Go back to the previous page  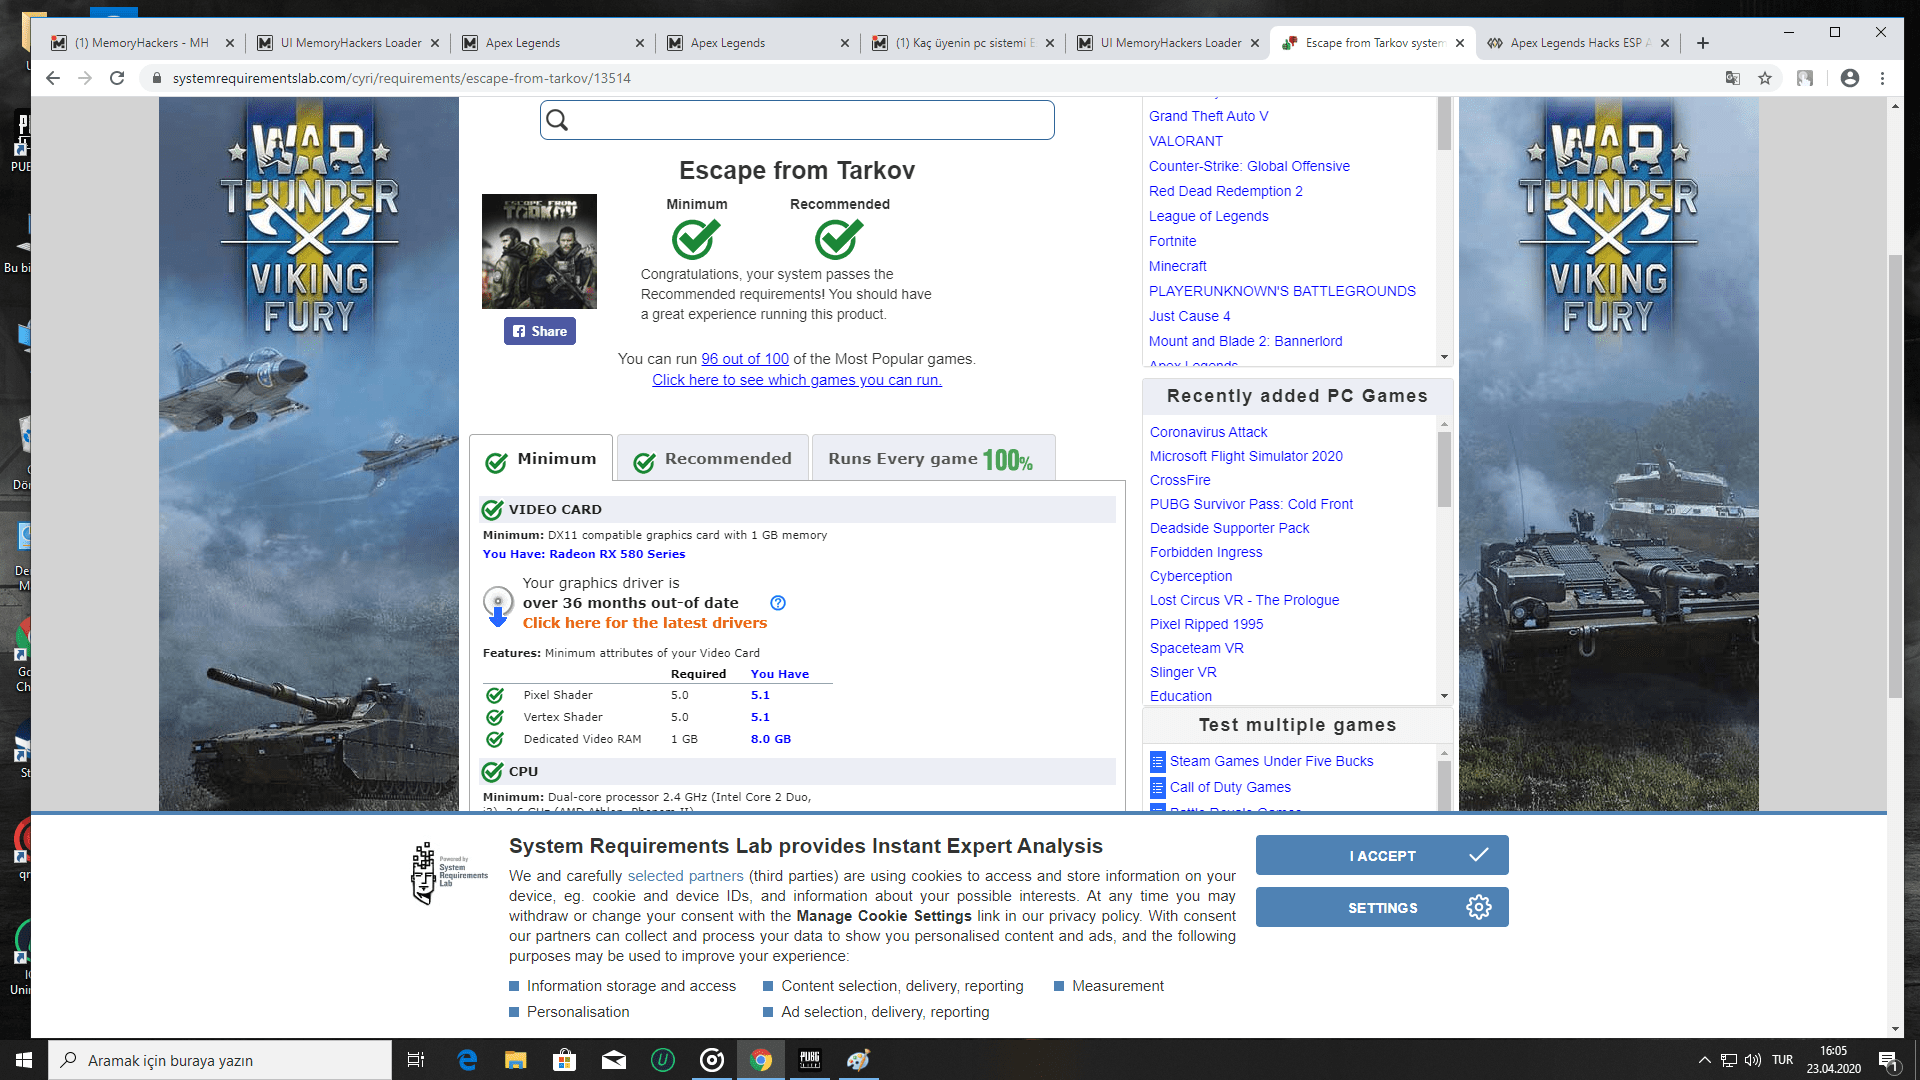coord(53,78)
